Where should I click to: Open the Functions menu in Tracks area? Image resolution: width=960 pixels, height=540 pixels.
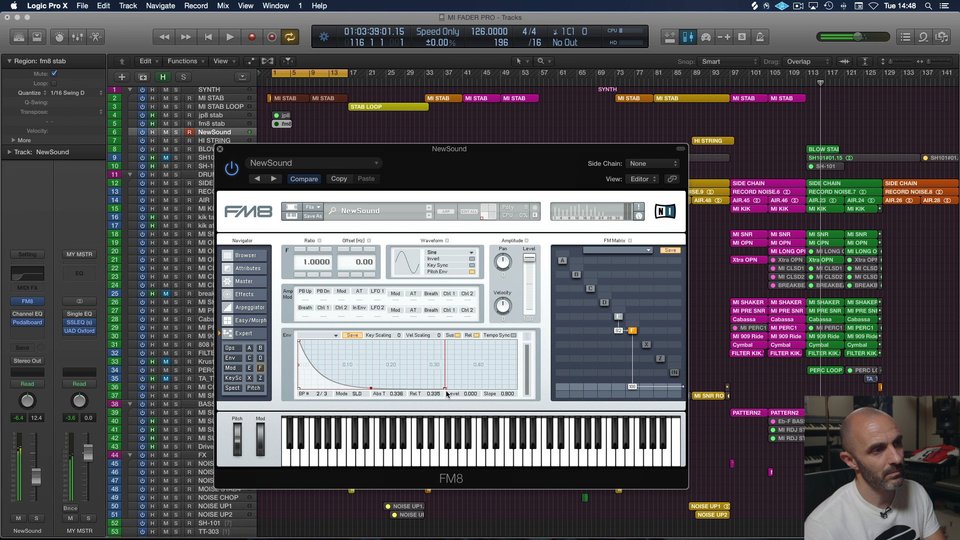pyautogui.click(x=186, y=61)
